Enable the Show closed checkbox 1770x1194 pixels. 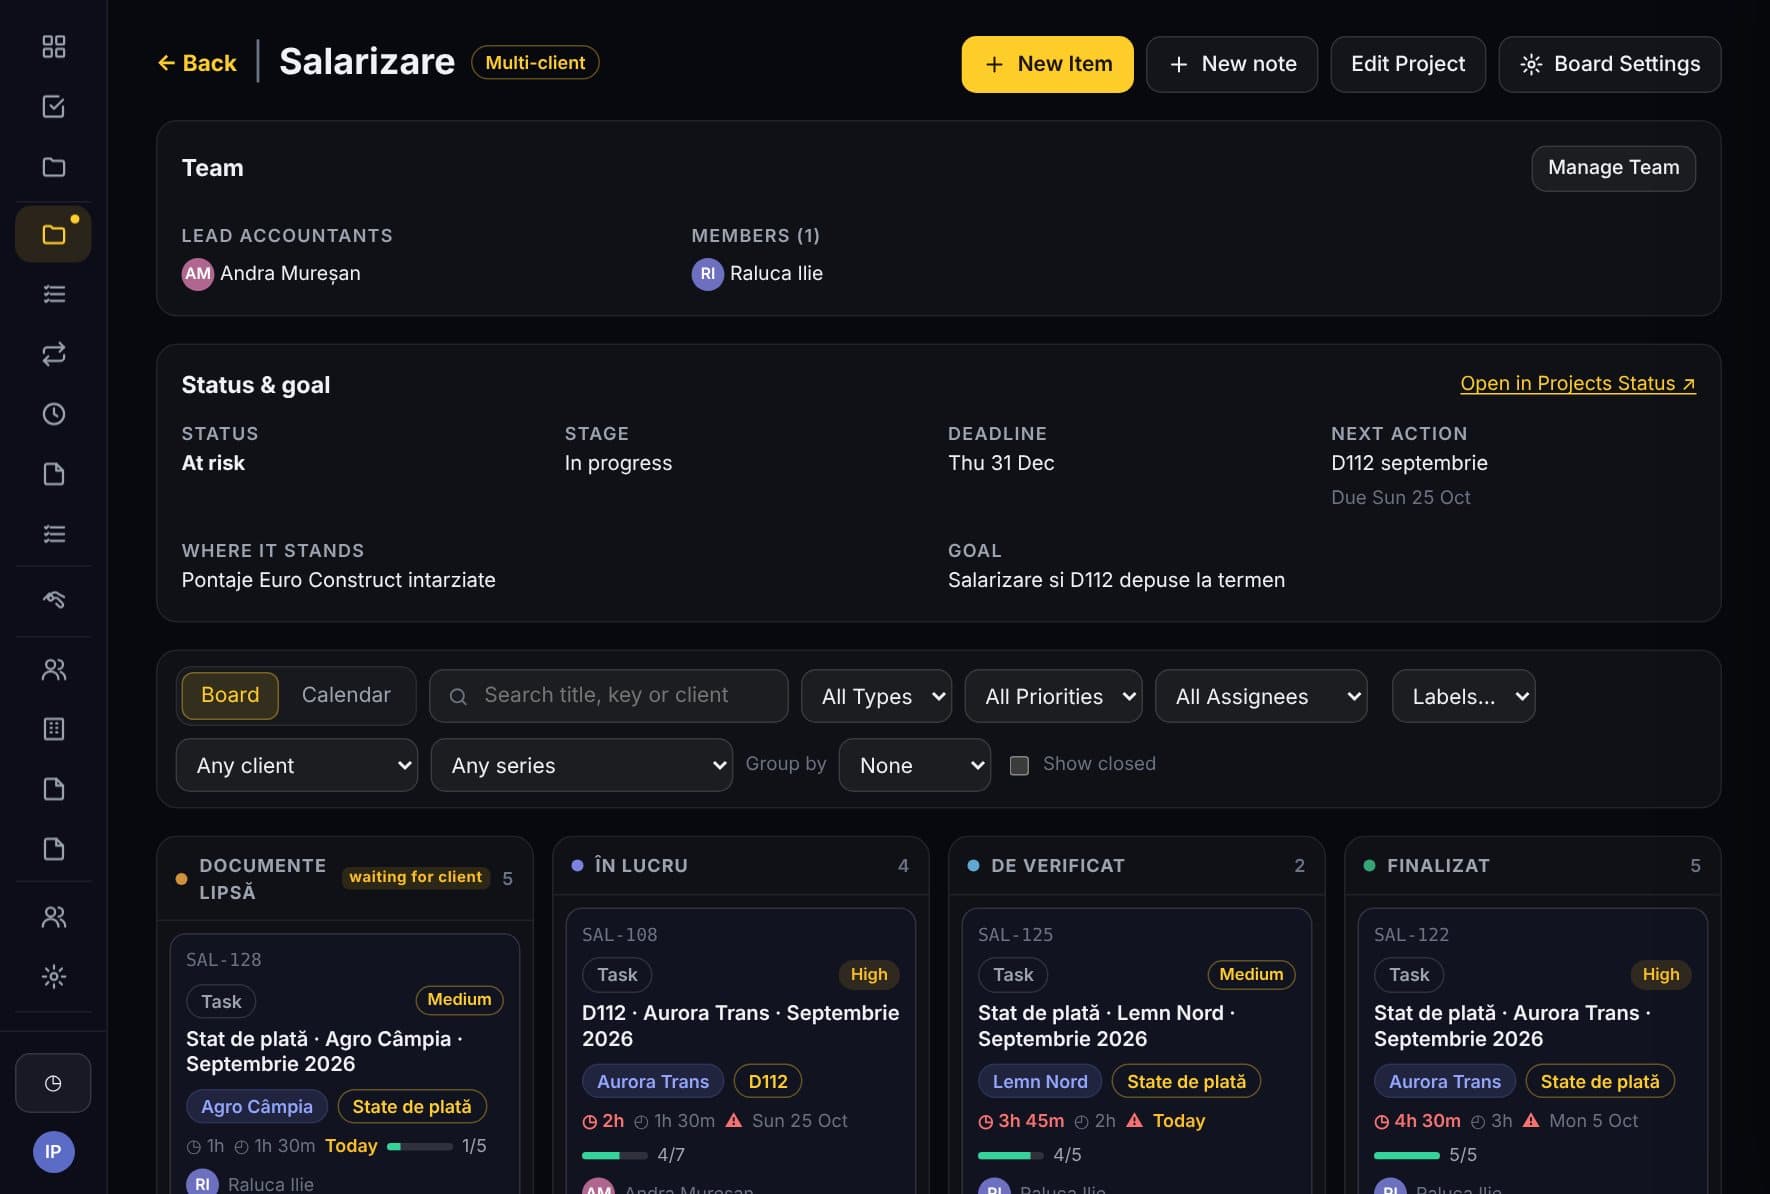(1019, 766)
